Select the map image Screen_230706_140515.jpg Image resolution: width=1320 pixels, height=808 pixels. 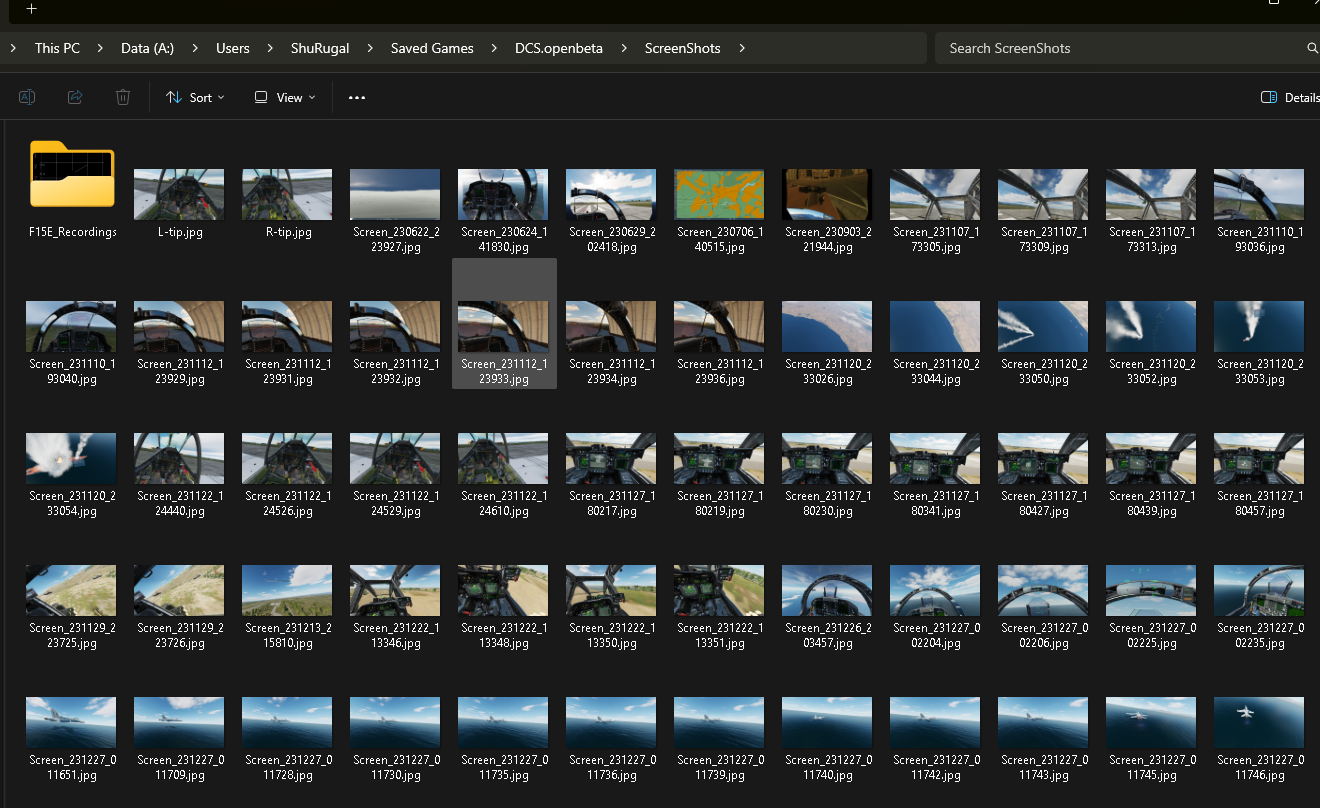click(x=719, y=194)
